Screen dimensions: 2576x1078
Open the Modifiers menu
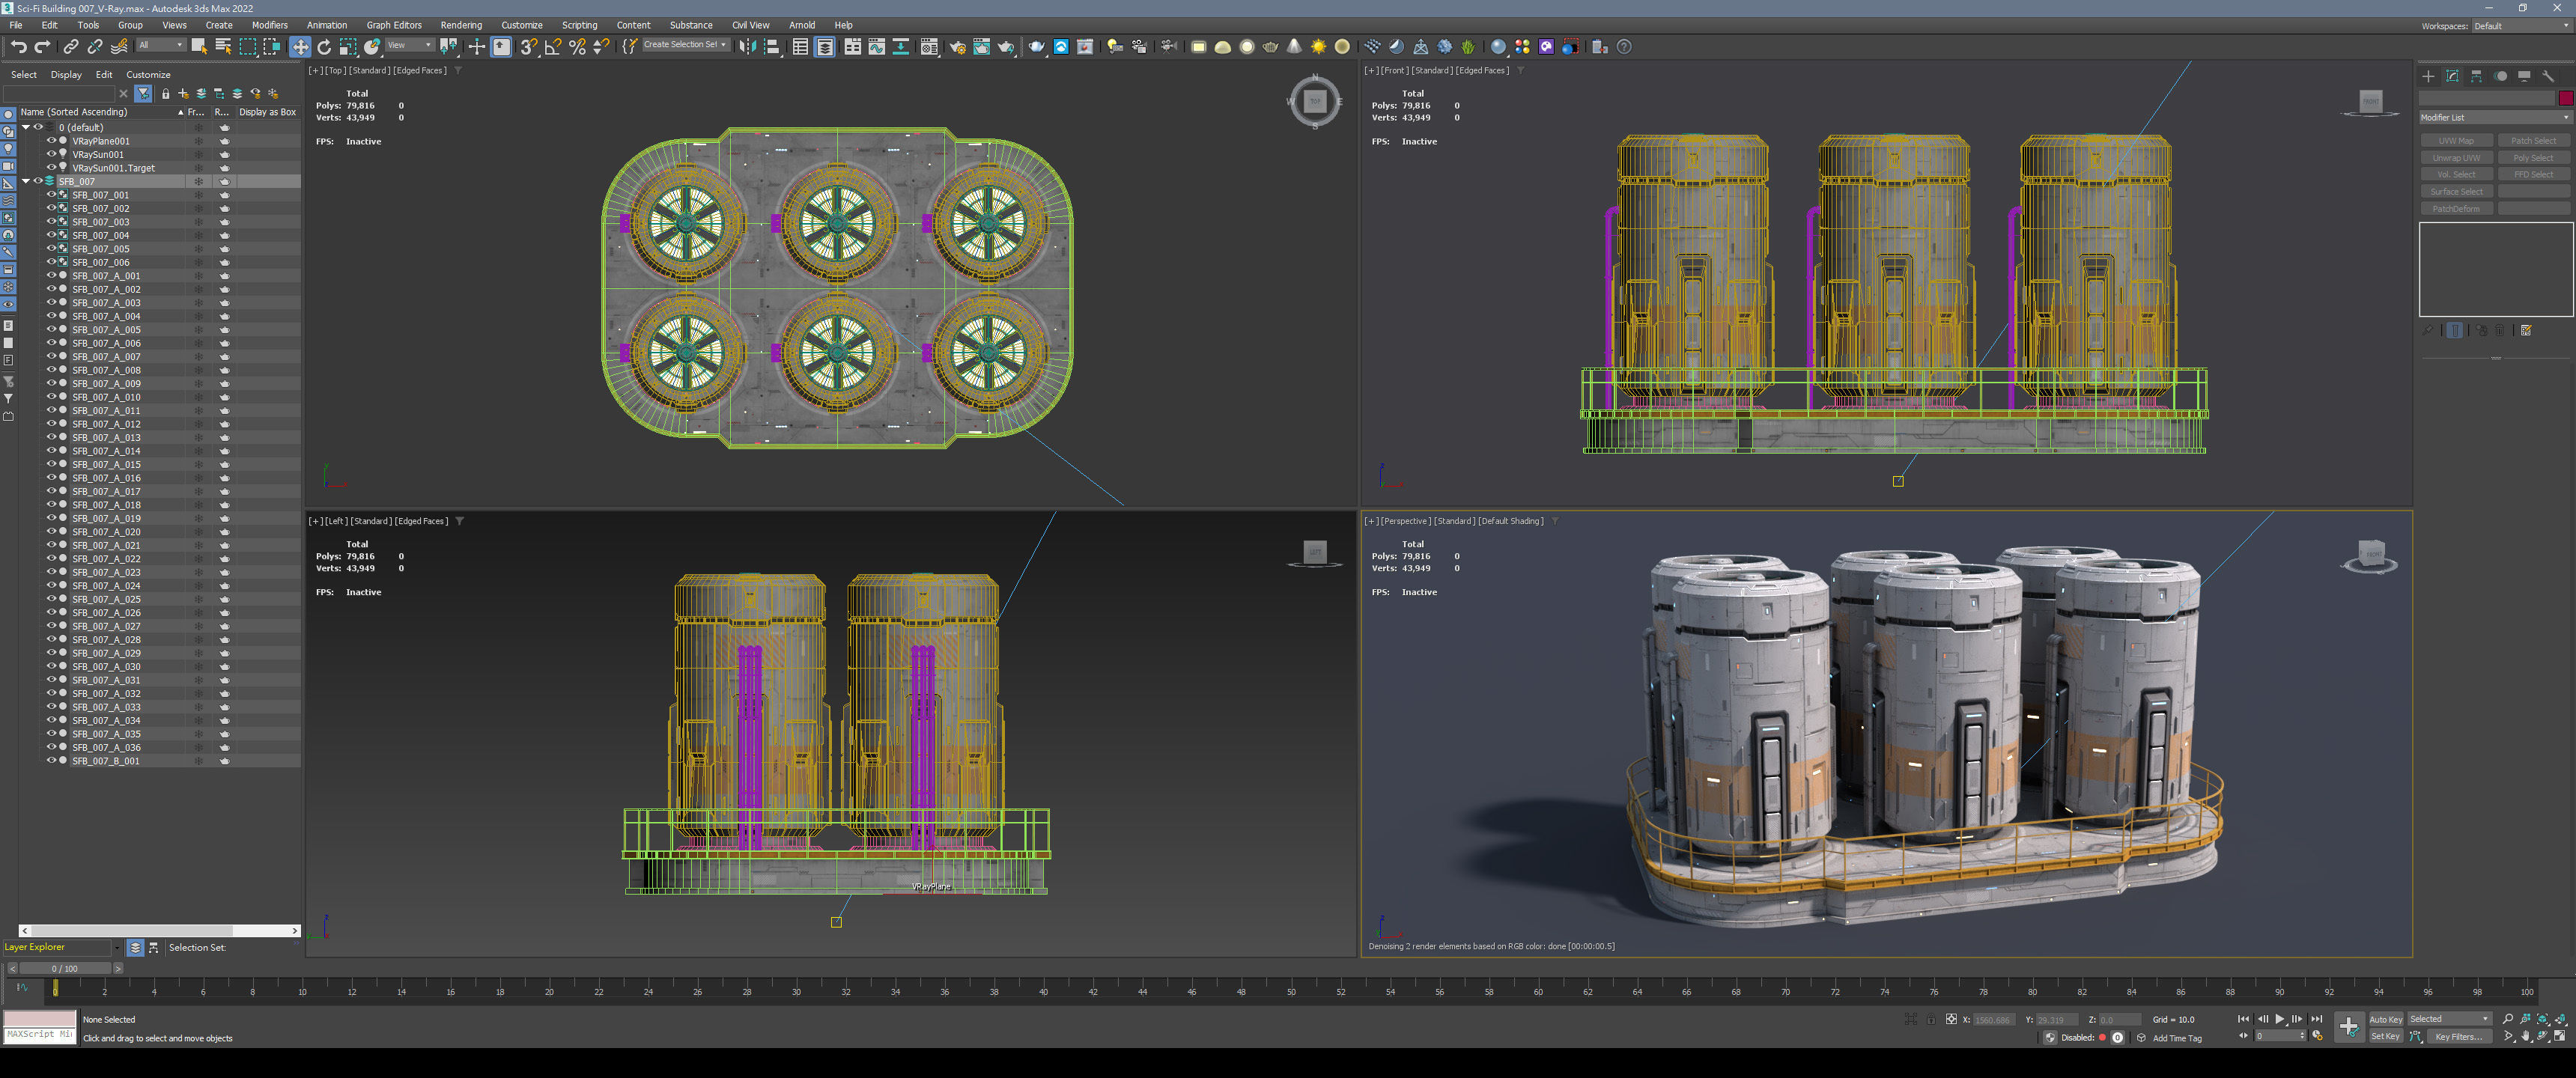[269, 25]
